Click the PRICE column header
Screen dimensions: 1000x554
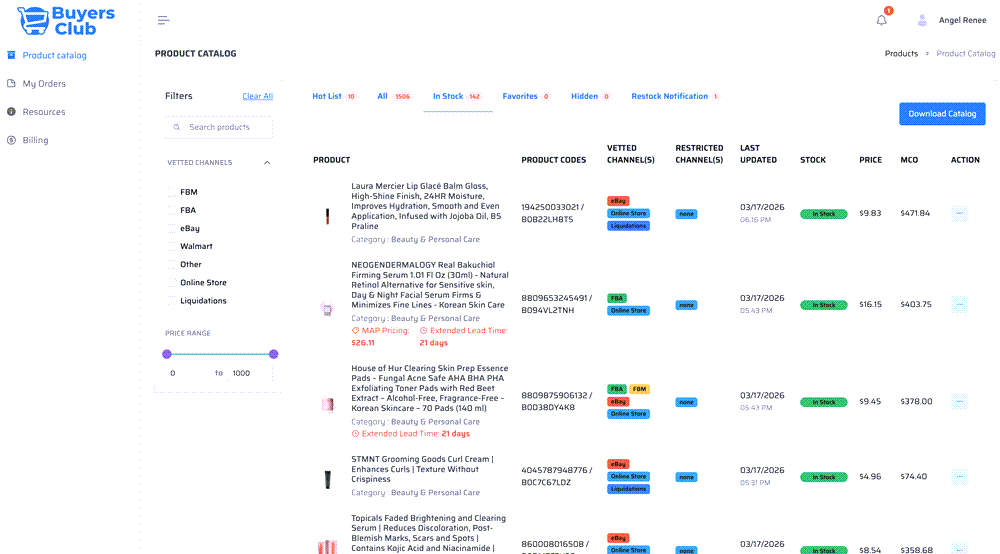871,160
